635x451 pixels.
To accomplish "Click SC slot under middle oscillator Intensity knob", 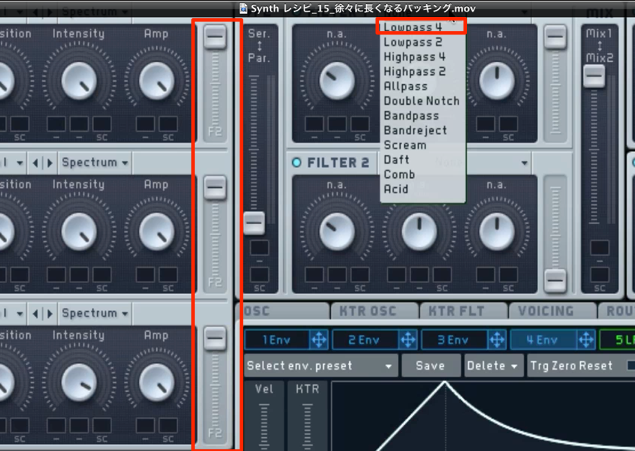I will click(102, 275).
